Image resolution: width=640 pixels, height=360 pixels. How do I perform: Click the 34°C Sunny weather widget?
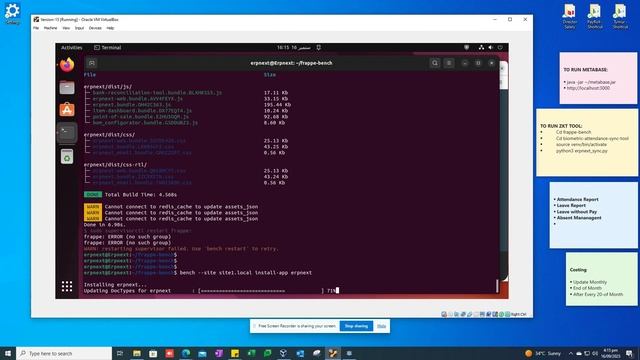(543, 353)
